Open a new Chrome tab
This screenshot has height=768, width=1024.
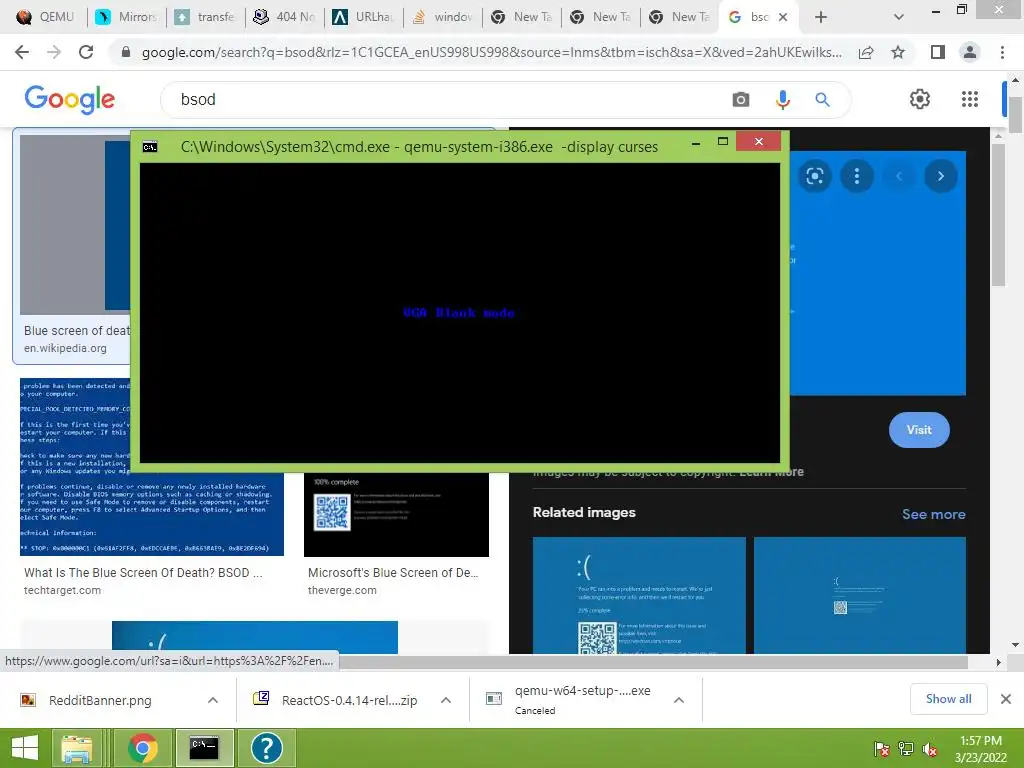click(x=821, y=17)
